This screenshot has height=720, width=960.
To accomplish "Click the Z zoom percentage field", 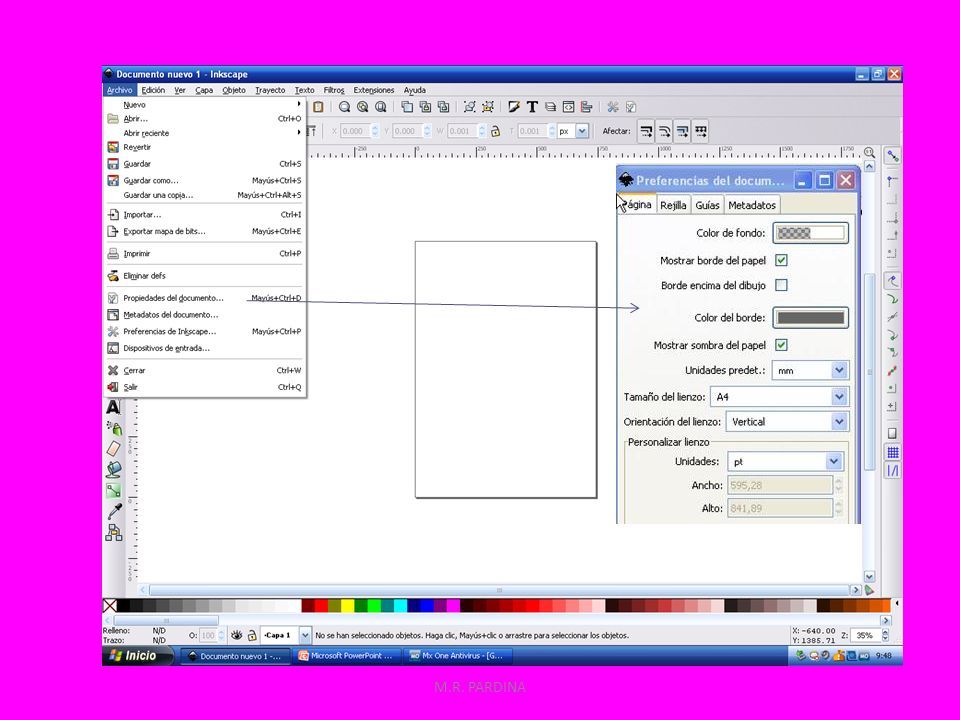I will (x=865, y=636).
